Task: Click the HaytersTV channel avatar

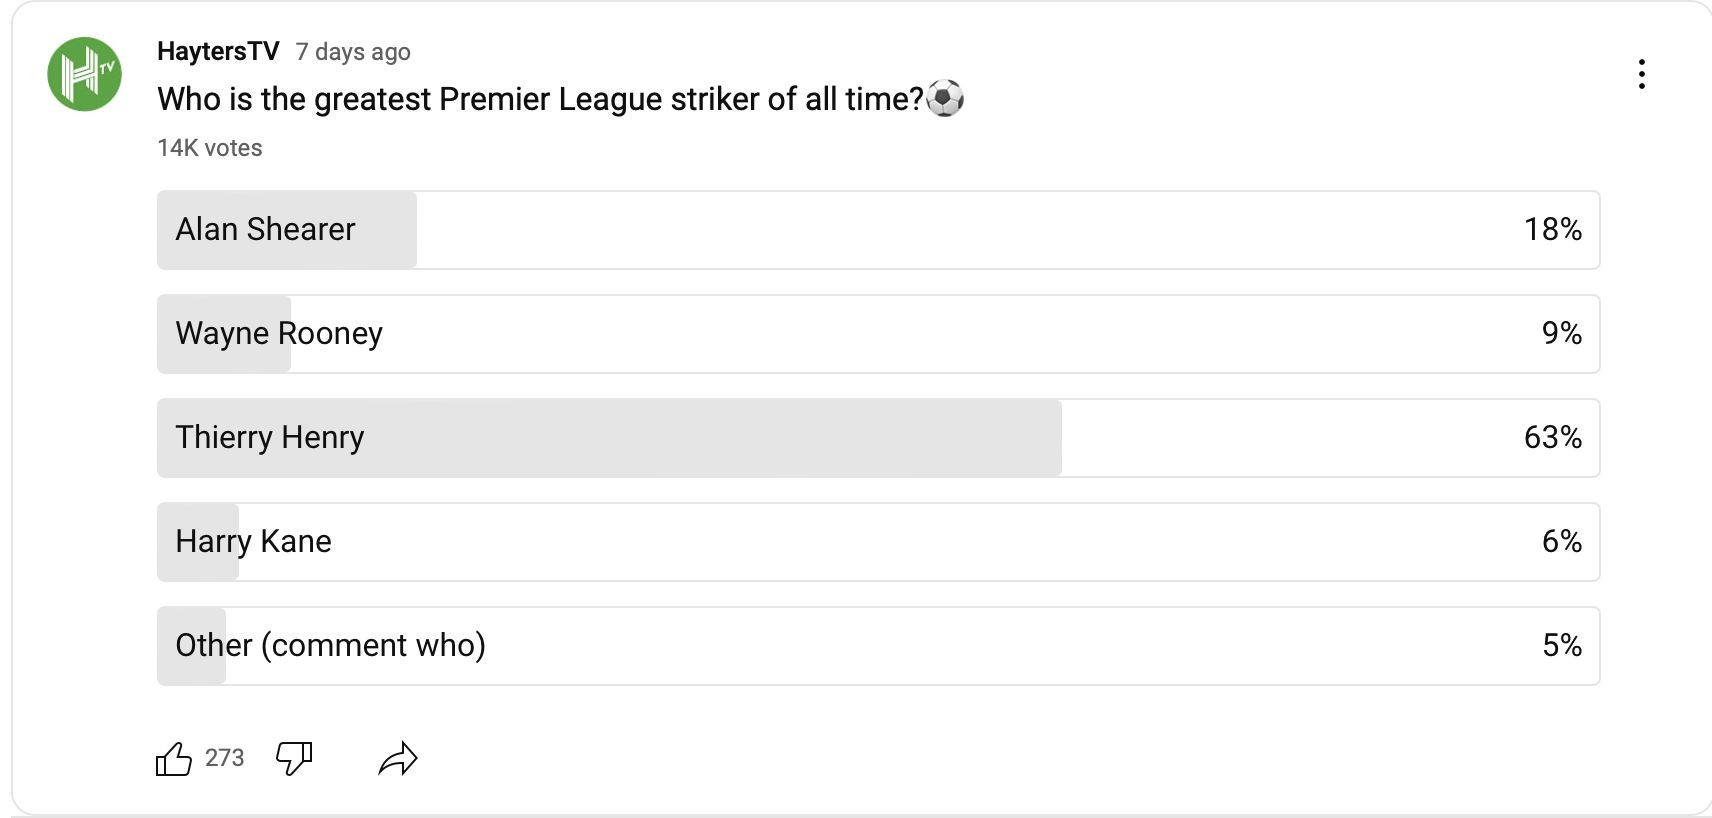Action: 85,74
